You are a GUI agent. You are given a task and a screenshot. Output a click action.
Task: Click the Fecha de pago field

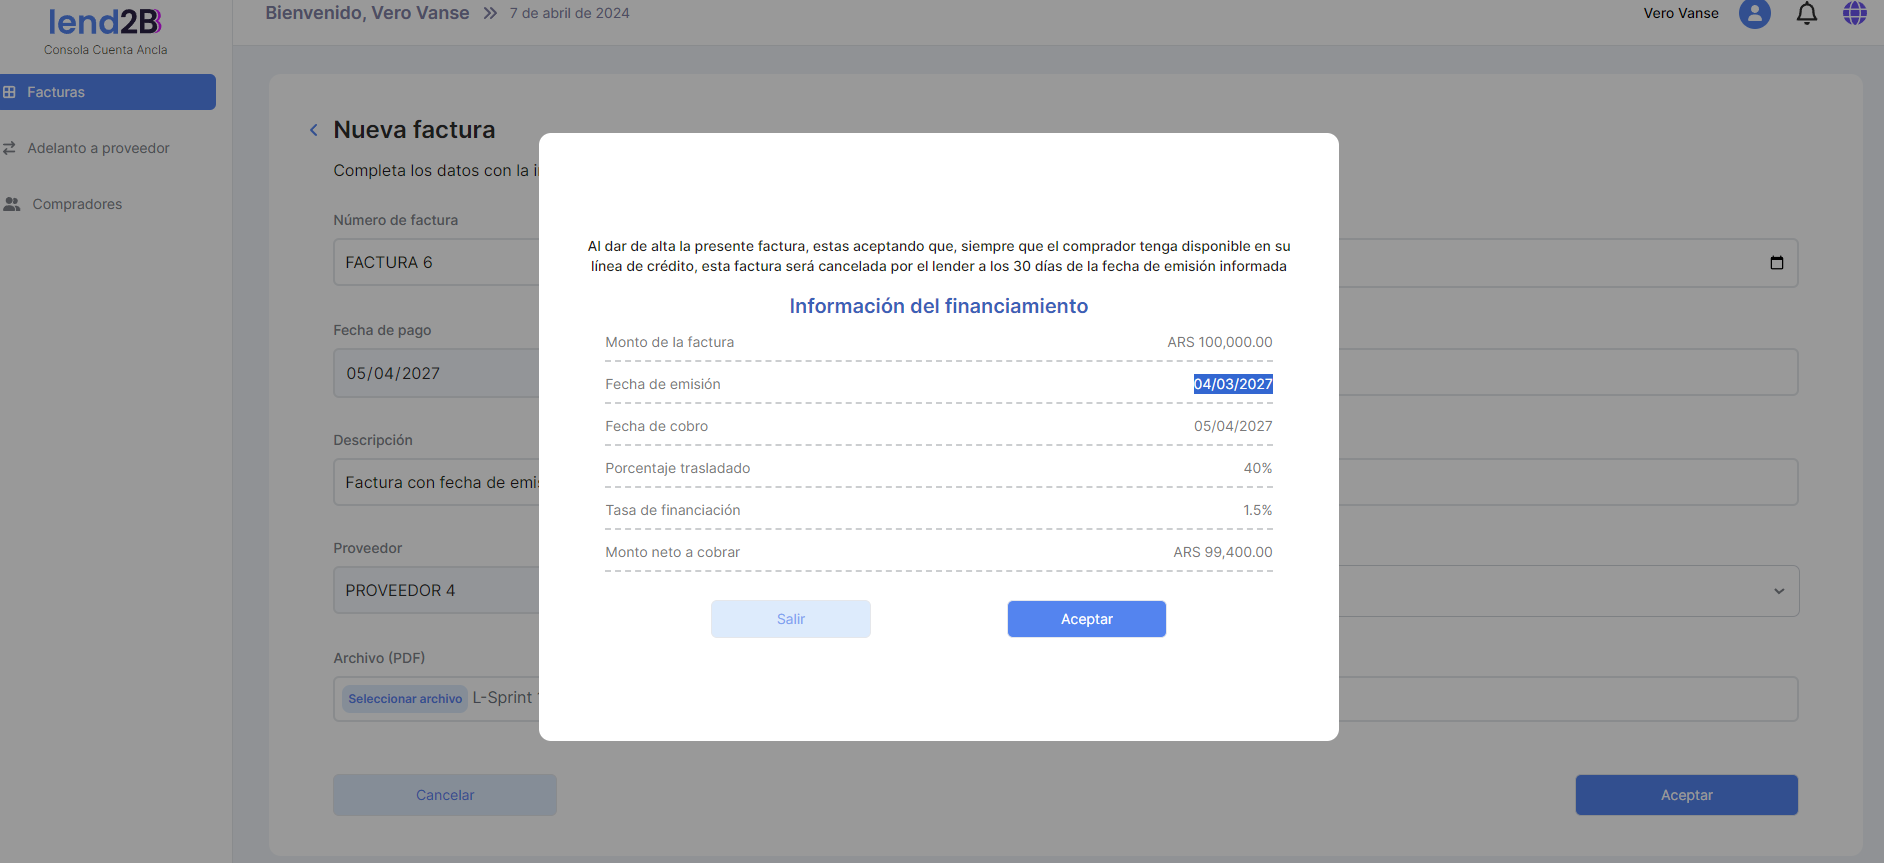coord(435,373)
